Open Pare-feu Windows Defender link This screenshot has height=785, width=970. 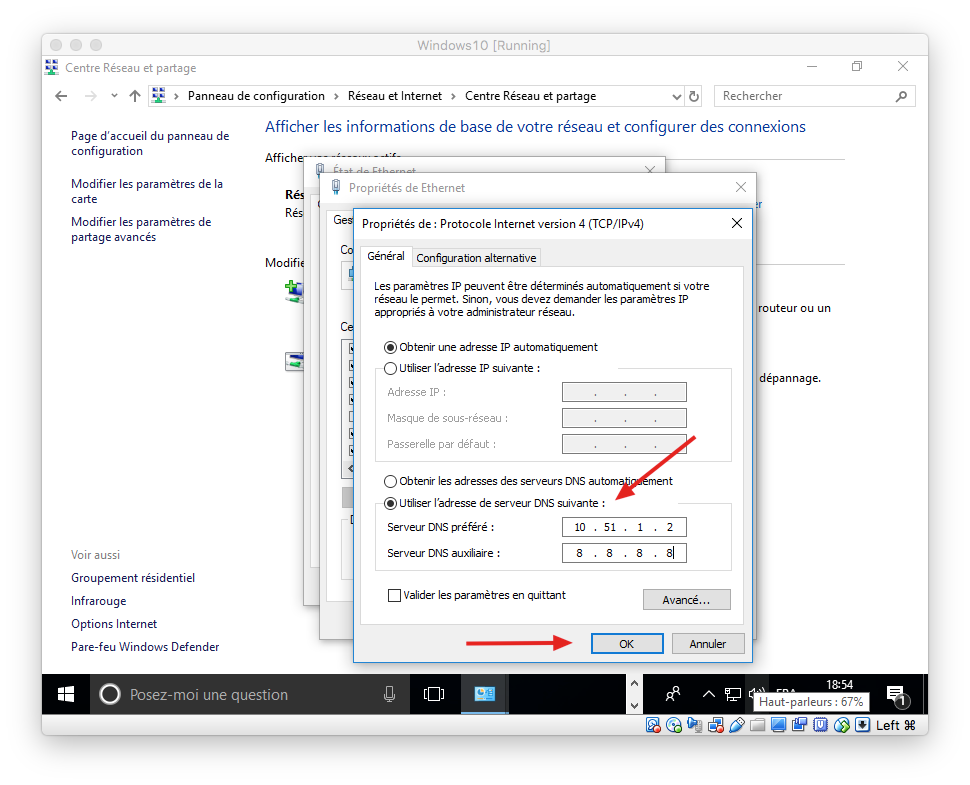tap(145, 646)
